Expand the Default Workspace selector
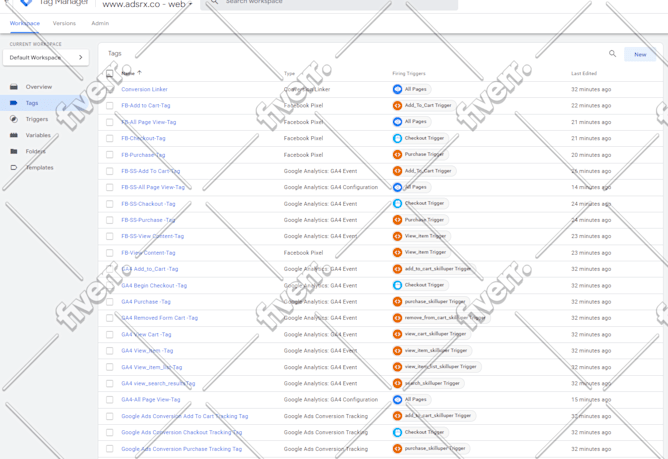The height and width of the screenshot is (459, 668). pos(46,58)
